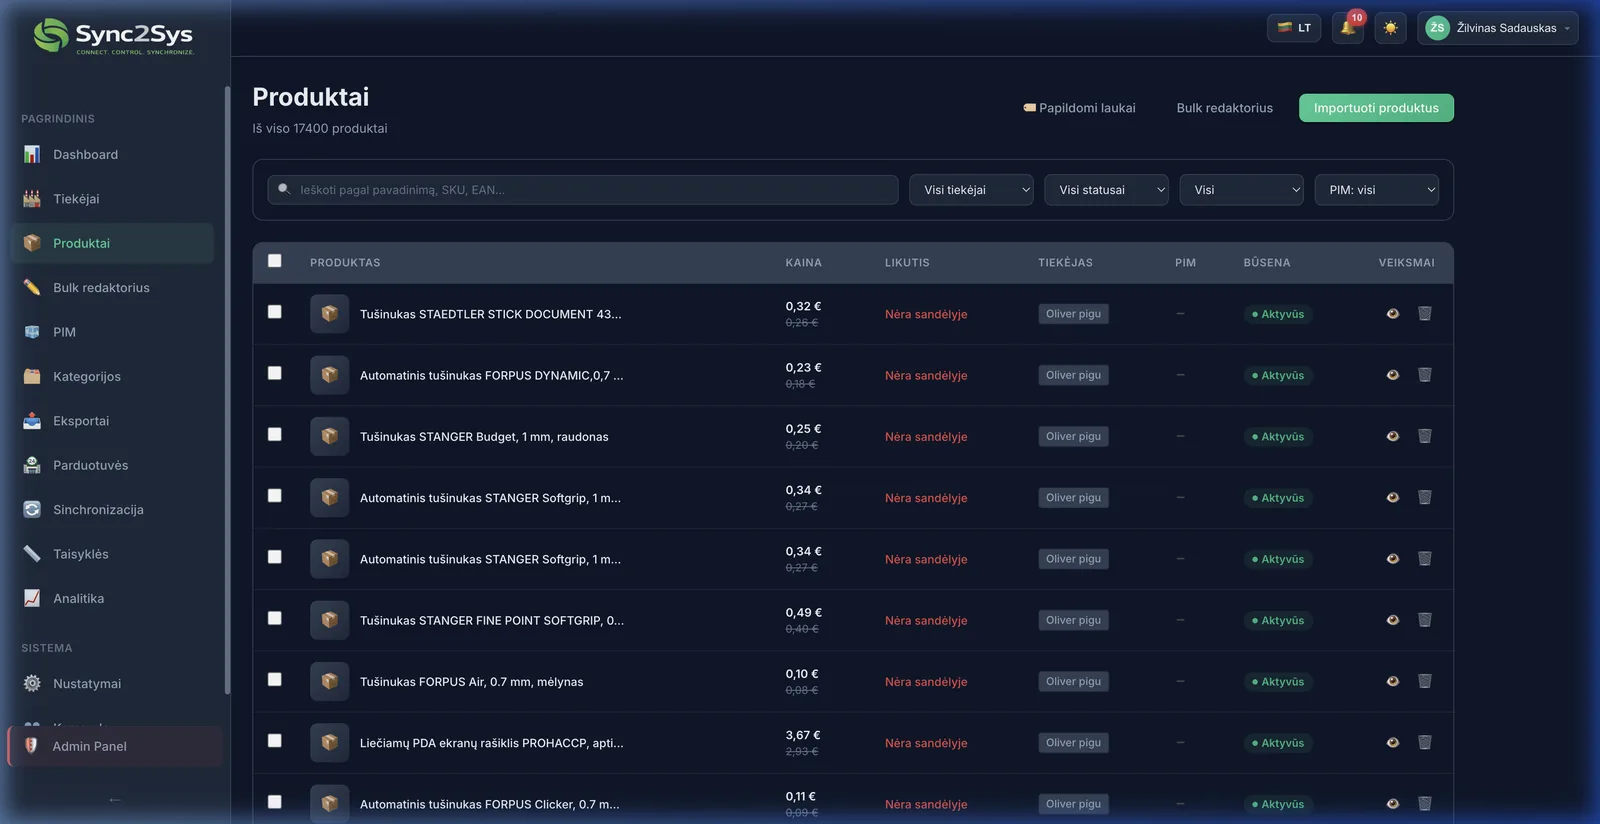Click Nėra sandėlyje for FORPUS Air row

click(926, 682)
